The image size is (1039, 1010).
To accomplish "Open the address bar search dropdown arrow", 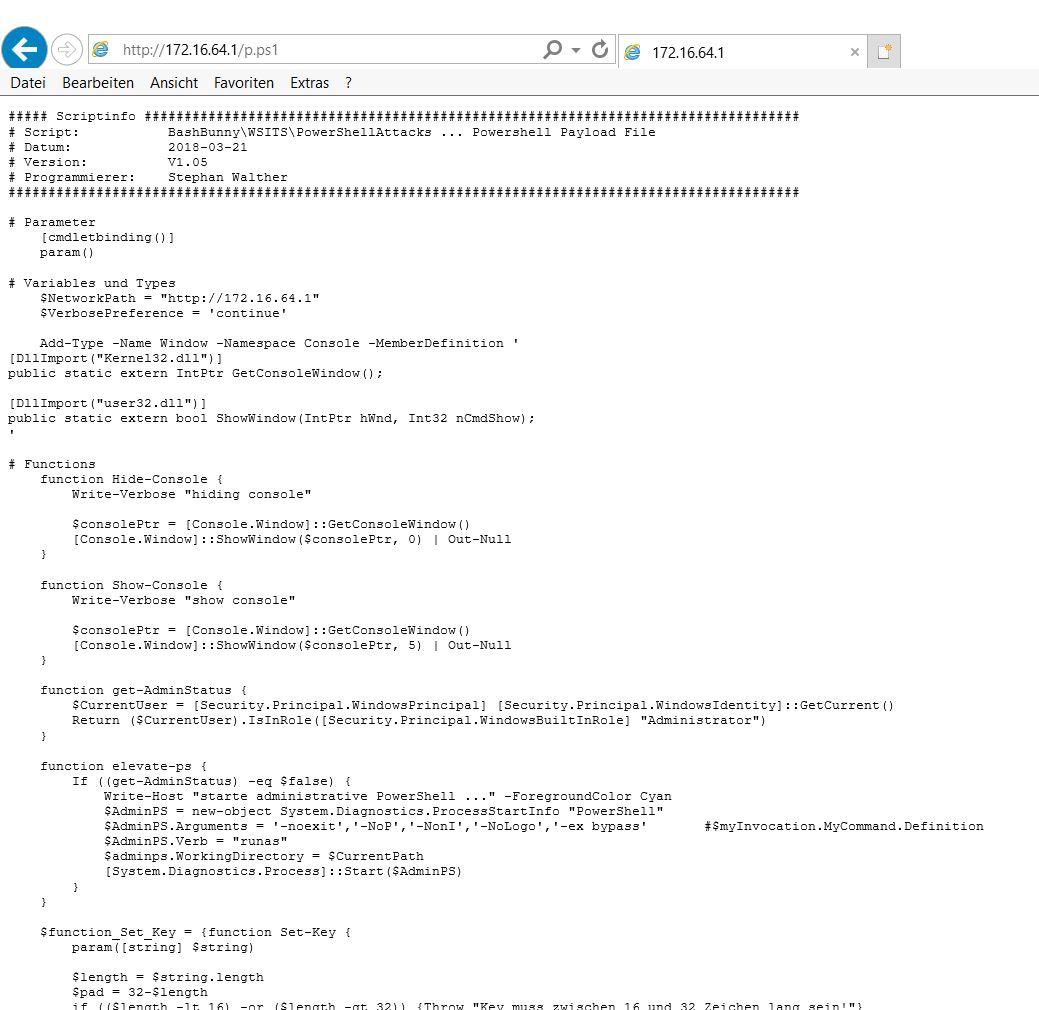I will point(576,50).
